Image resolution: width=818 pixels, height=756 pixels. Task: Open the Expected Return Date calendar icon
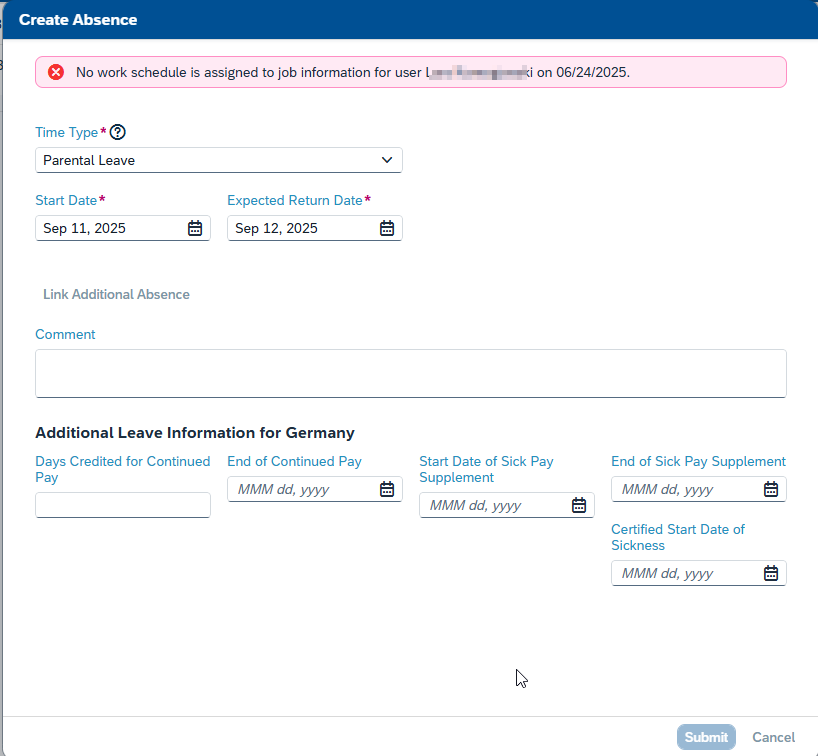[x=387, y=228]
